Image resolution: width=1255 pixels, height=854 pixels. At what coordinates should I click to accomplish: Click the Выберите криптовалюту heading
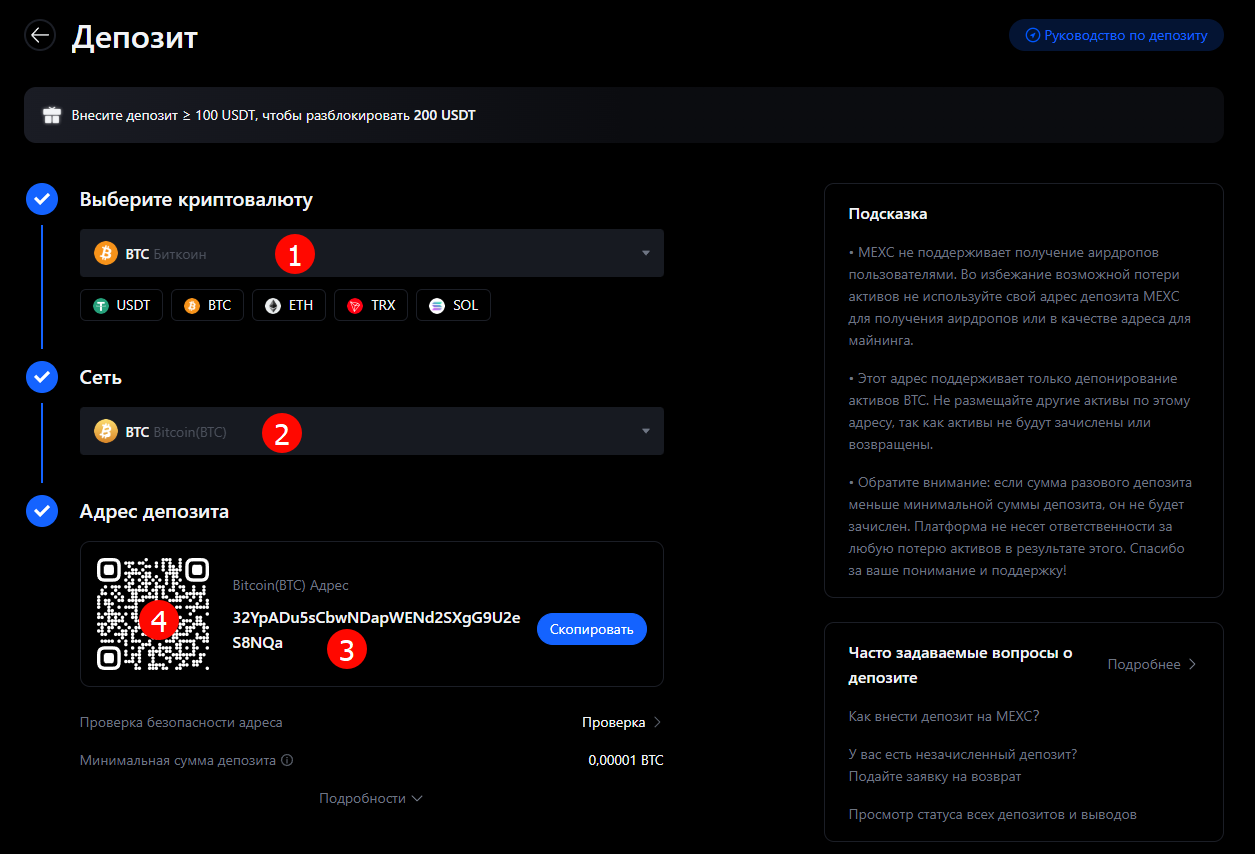point(196,200)
